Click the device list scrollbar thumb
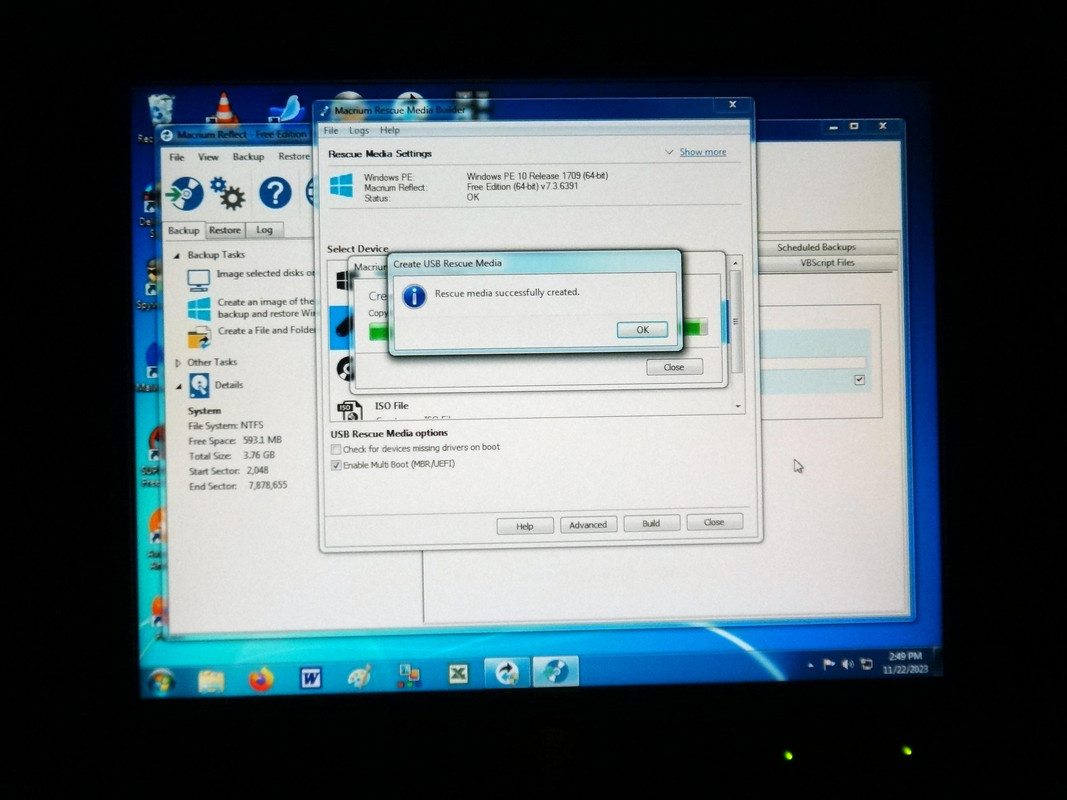This screenshot has height=800, width=1067. [736, 321]
